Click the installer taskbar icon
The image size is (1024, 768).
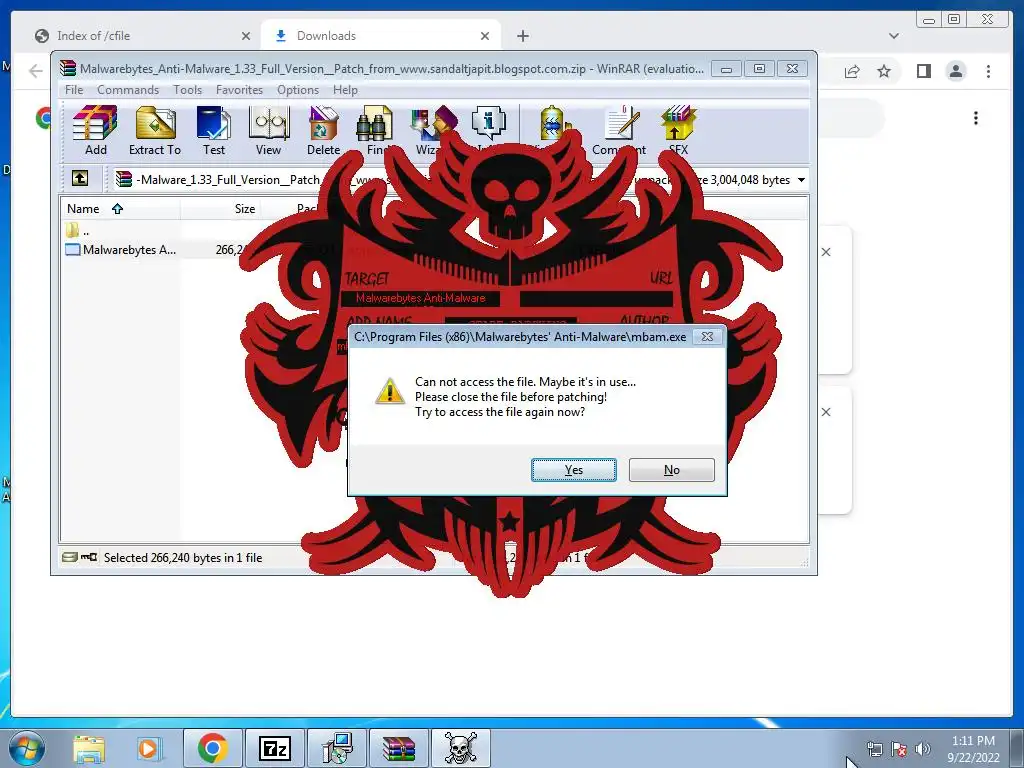(x=337, y=748)
